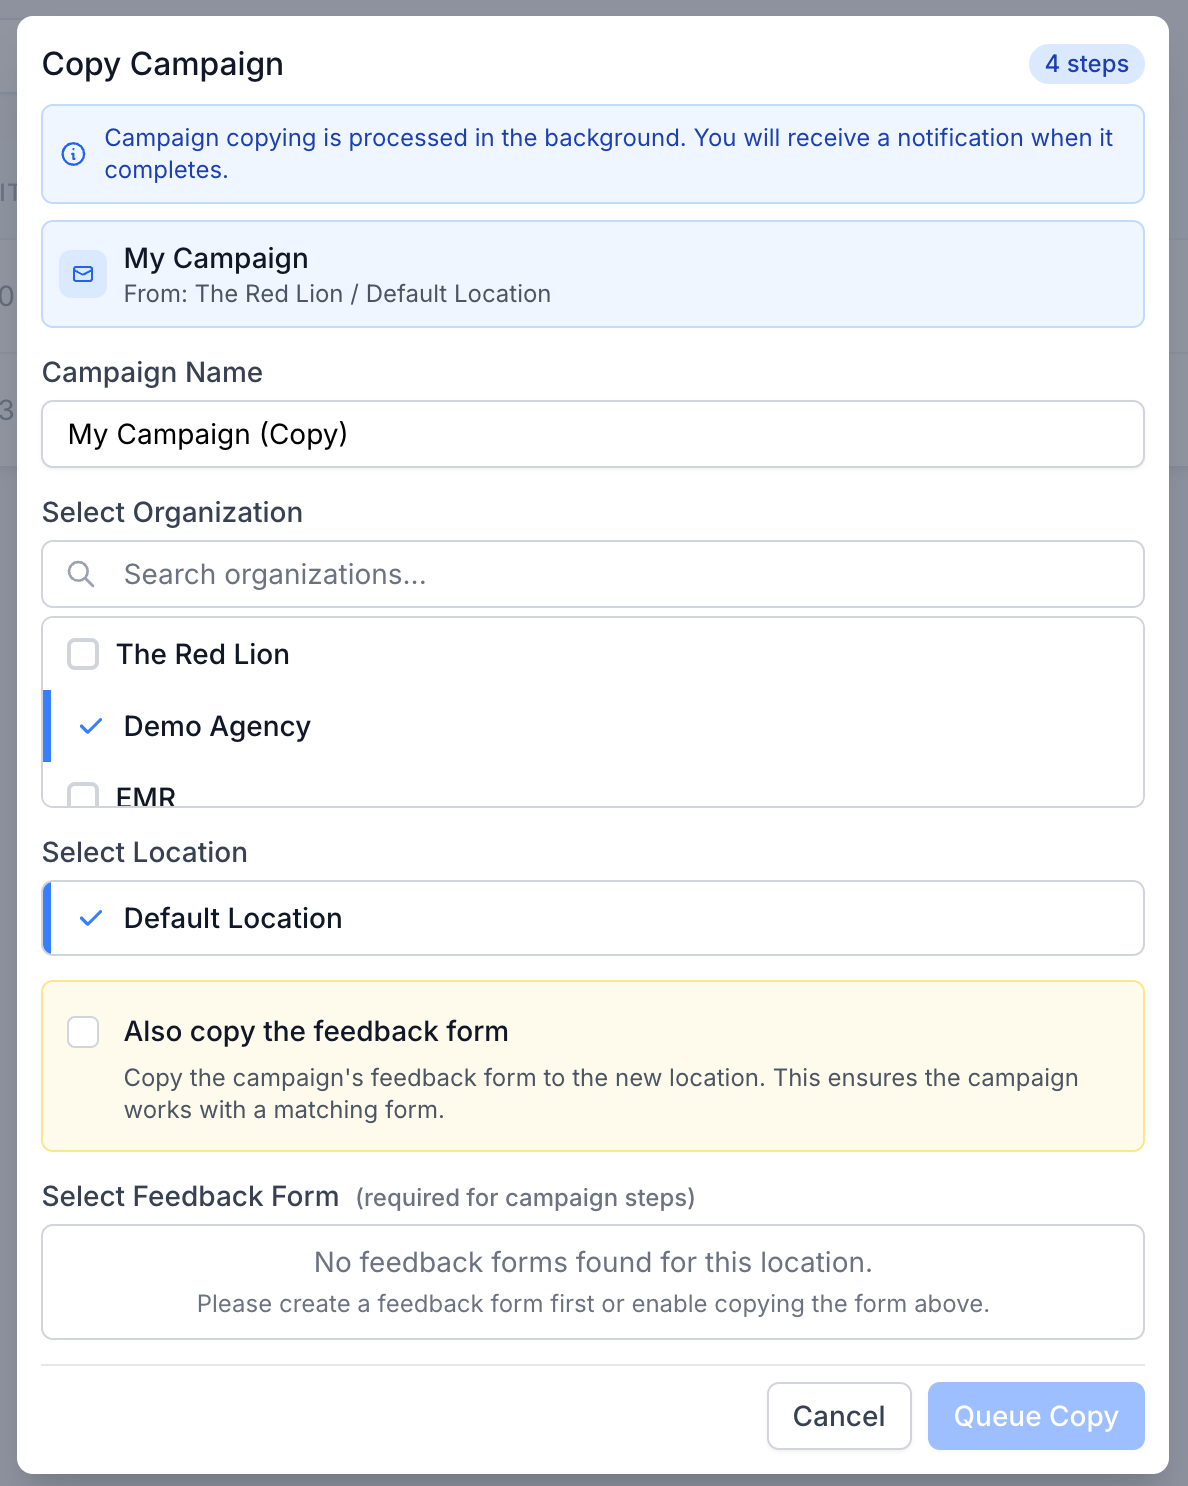Click the checkmark beside Default Location
1188x1486 pixels.
click(91, 918)
